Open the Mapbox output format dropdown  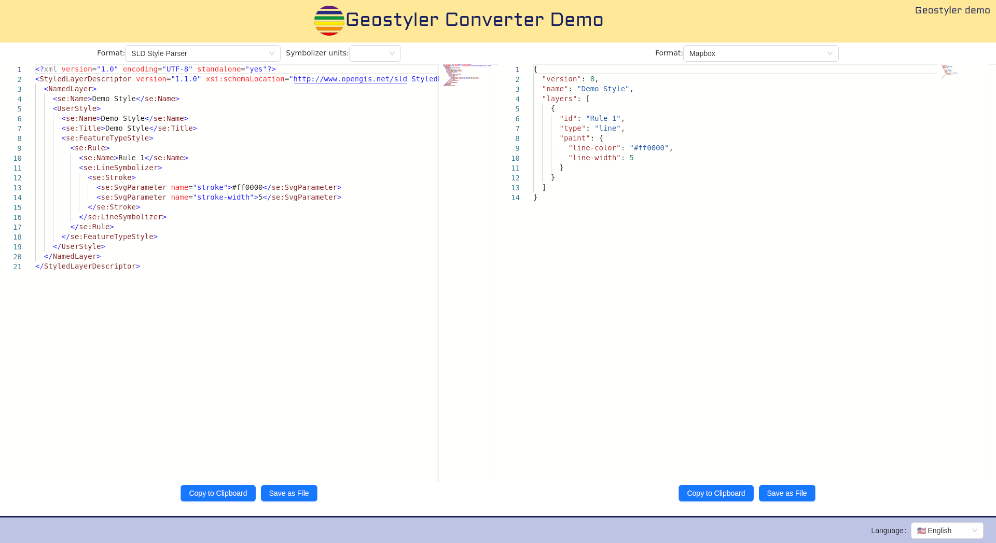[x=761, y=53]
